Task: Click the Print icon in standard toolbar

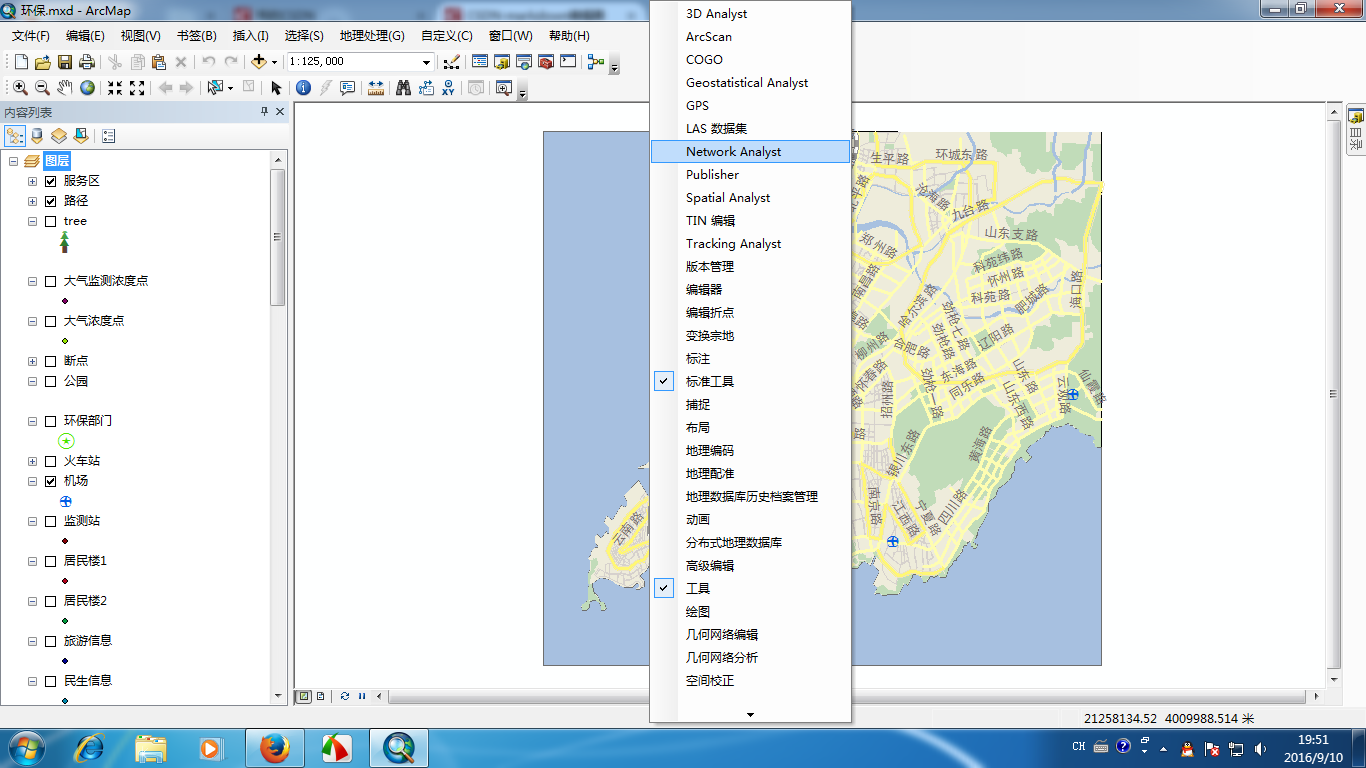Action: point(87,62)
